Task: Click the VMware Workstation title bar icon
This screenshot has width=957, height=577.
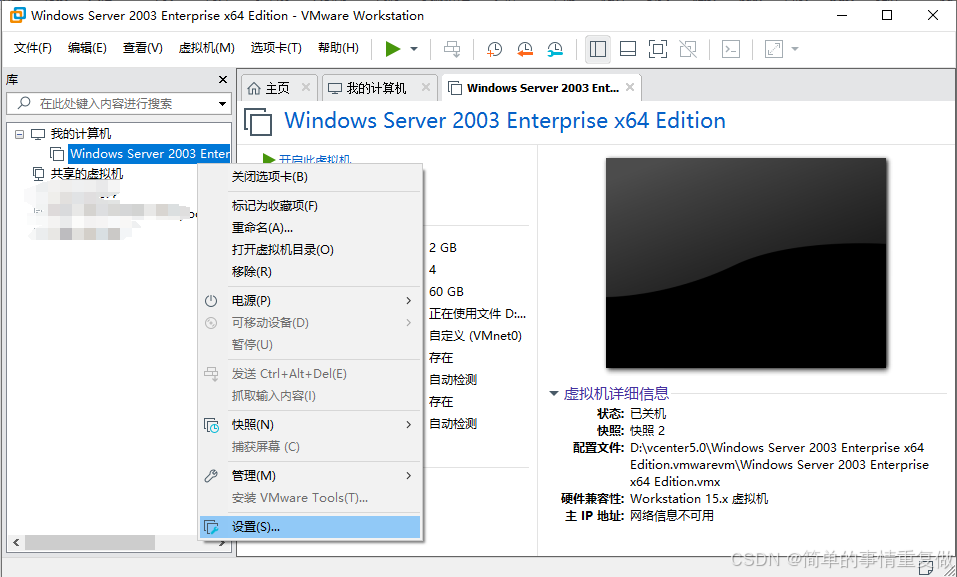Action: (17, 15)
